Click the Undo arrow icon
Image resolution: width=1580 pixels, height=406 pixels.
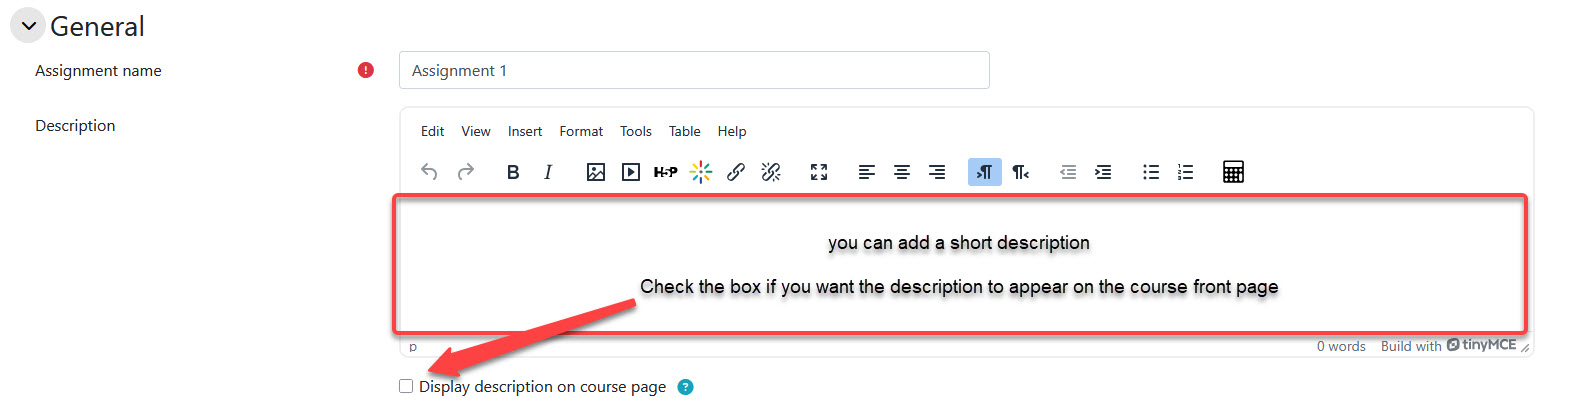click(429, 172)
